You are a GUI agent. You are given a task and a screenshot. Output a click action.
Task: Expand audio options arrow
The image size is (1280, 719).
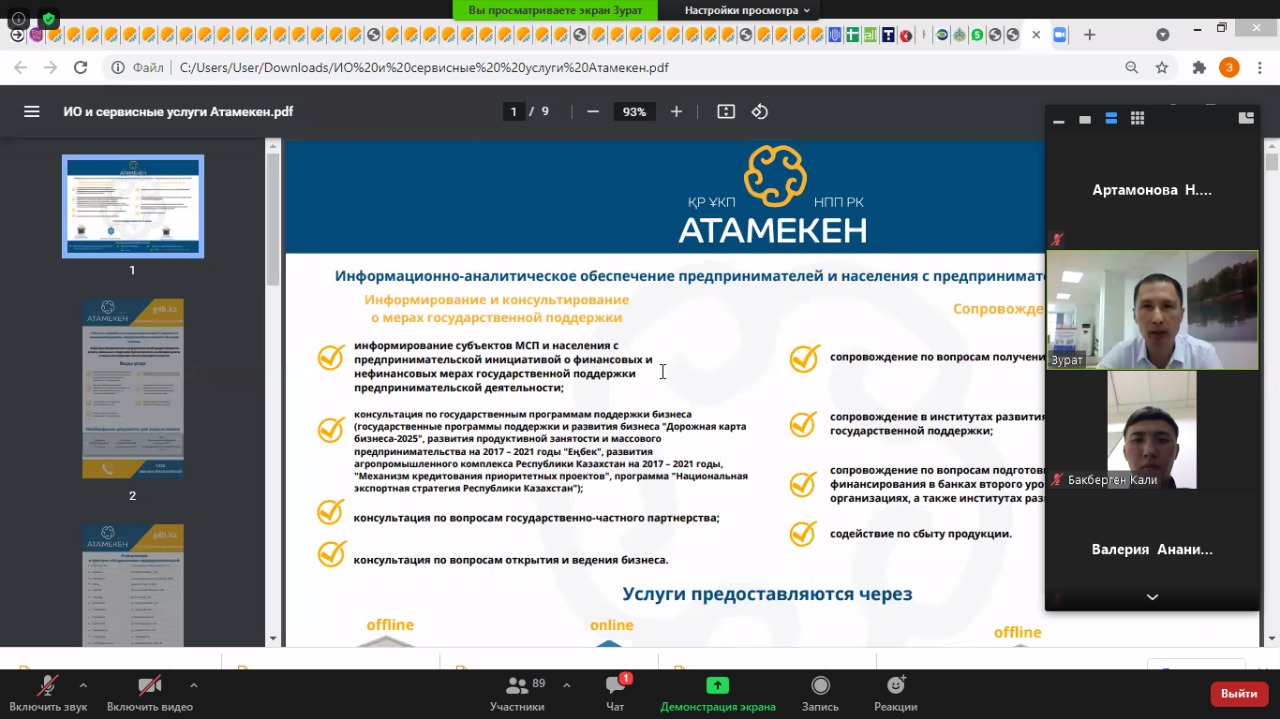(x=83, y=685)
